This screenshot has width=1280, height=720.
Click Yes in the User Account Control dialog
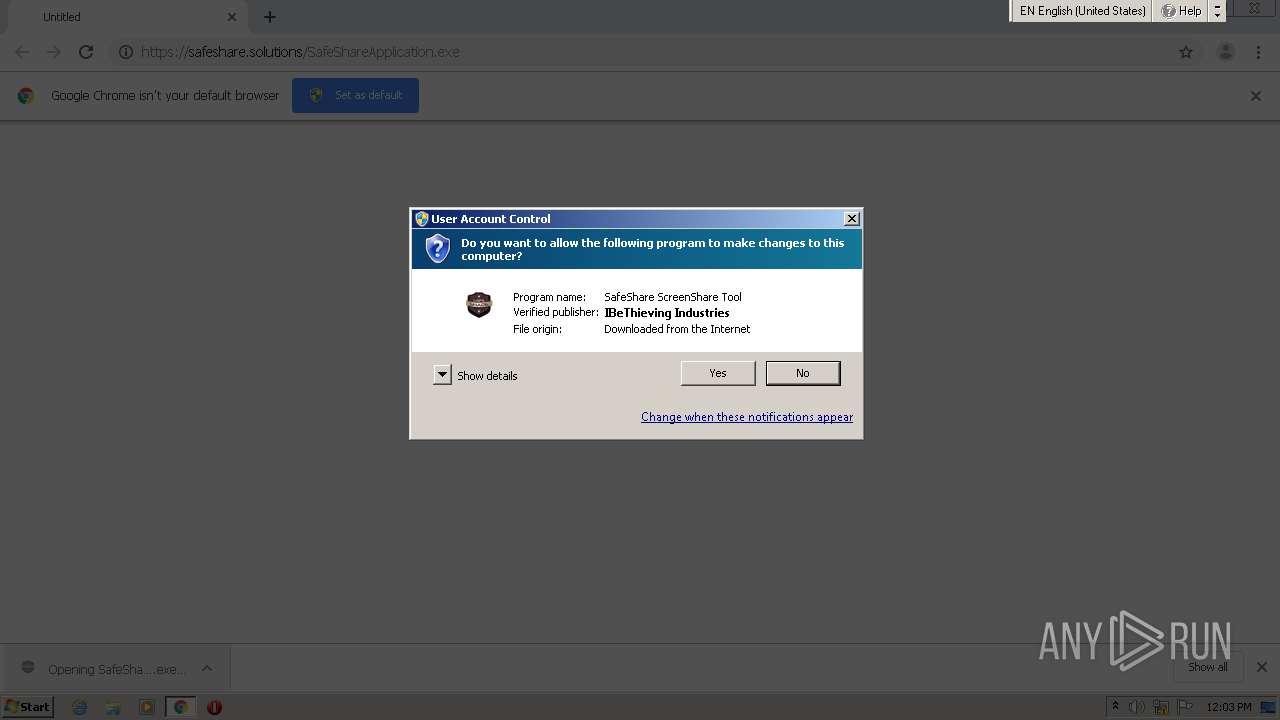pos(718,373)
